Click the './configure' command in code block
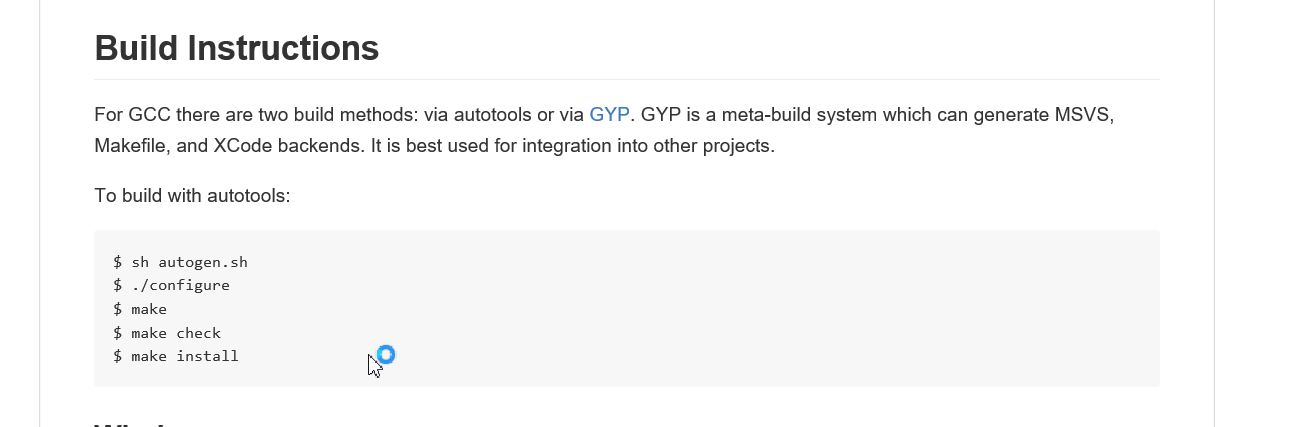 tap(180, 286)
